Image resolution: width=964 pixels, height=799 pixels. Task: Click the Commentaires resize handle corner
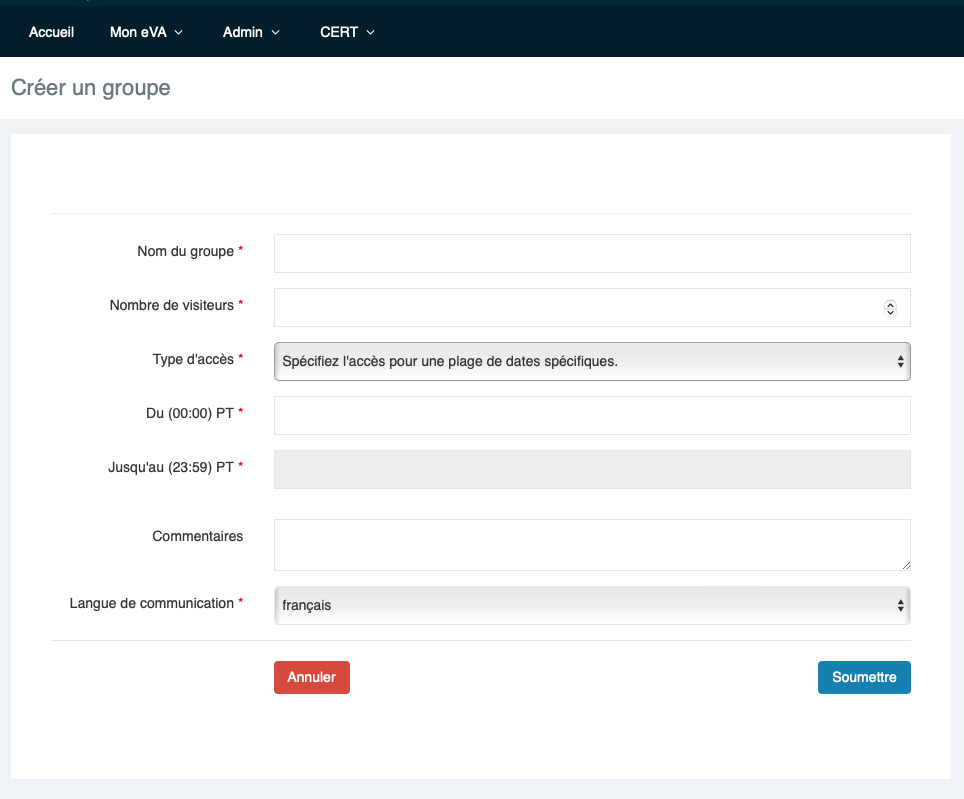(x=906, y=565)
